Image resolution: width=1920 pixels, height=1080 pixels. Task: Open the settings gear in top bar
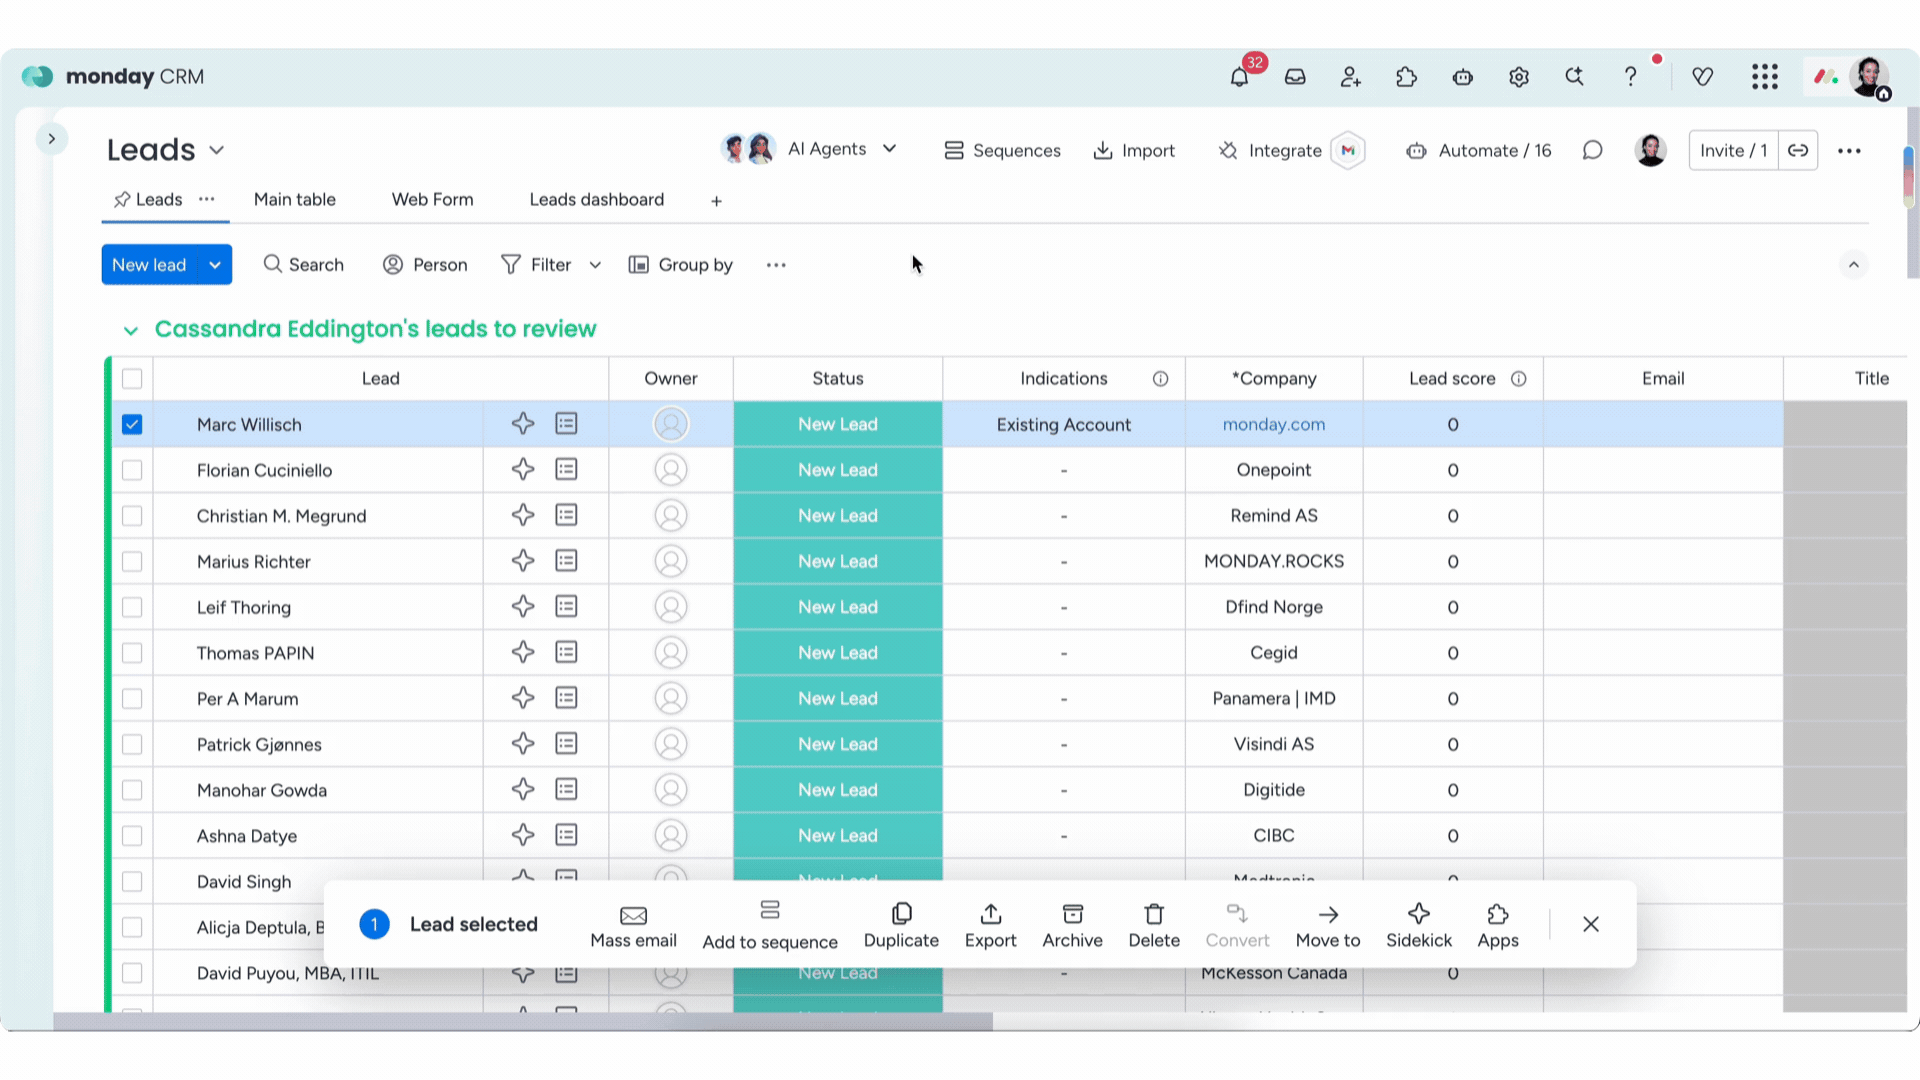[1519, 77]
